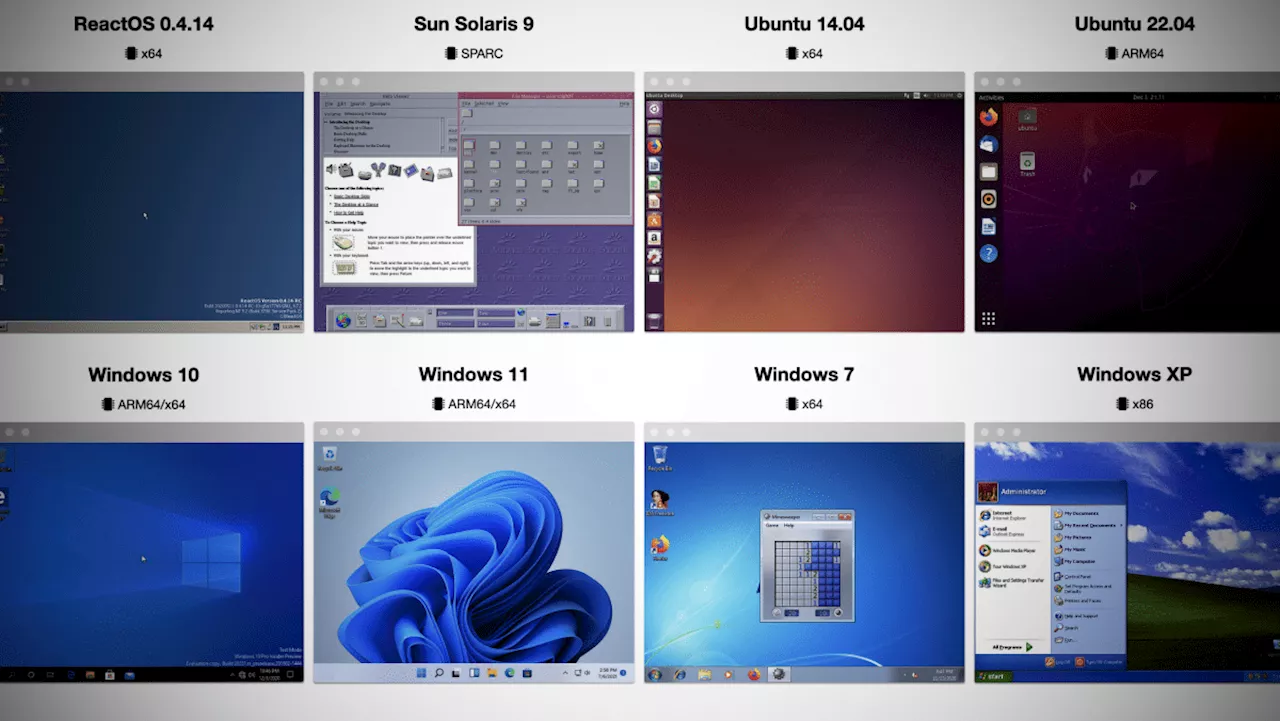Open Edge in the Windows 10 taskbar
Screen dimensions: 1280x721
(71, 675)
